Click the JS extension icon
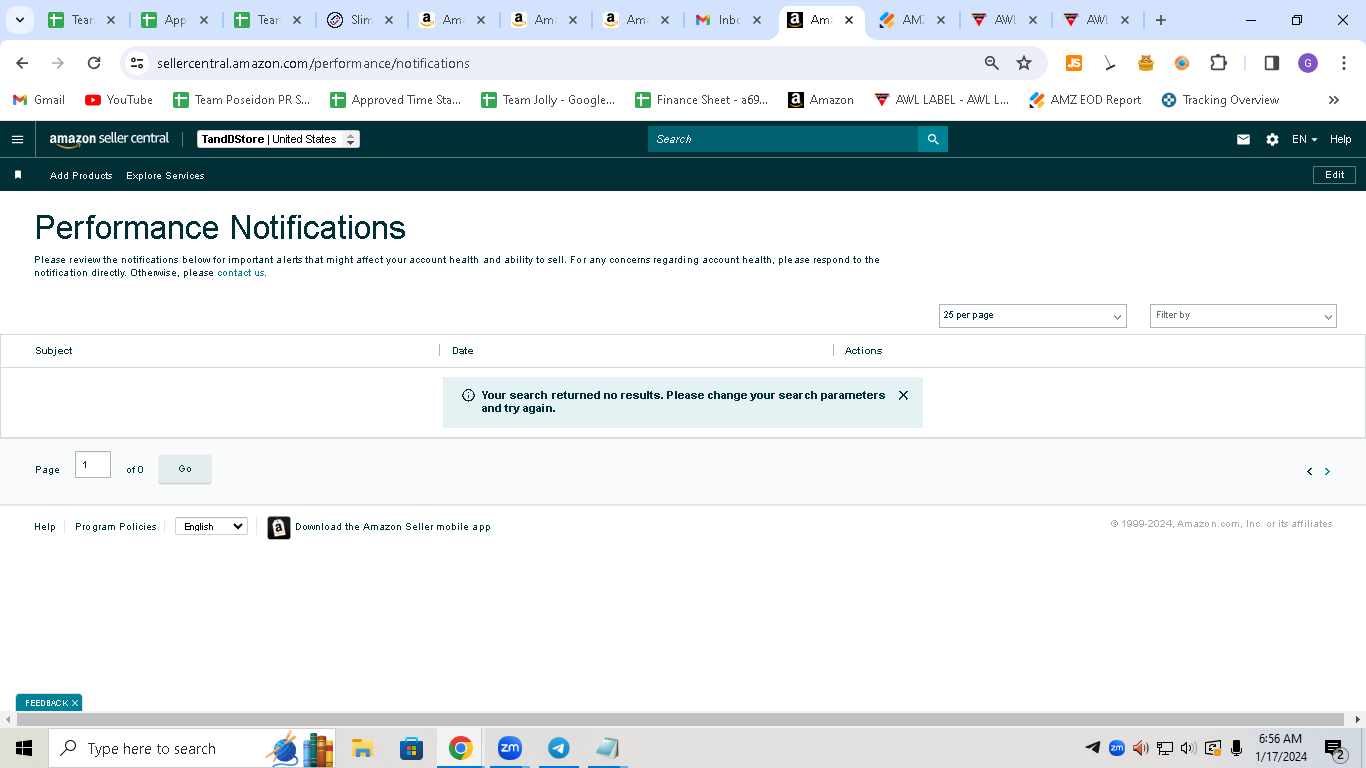1366x768 pixels. (x=1074, y=63)
